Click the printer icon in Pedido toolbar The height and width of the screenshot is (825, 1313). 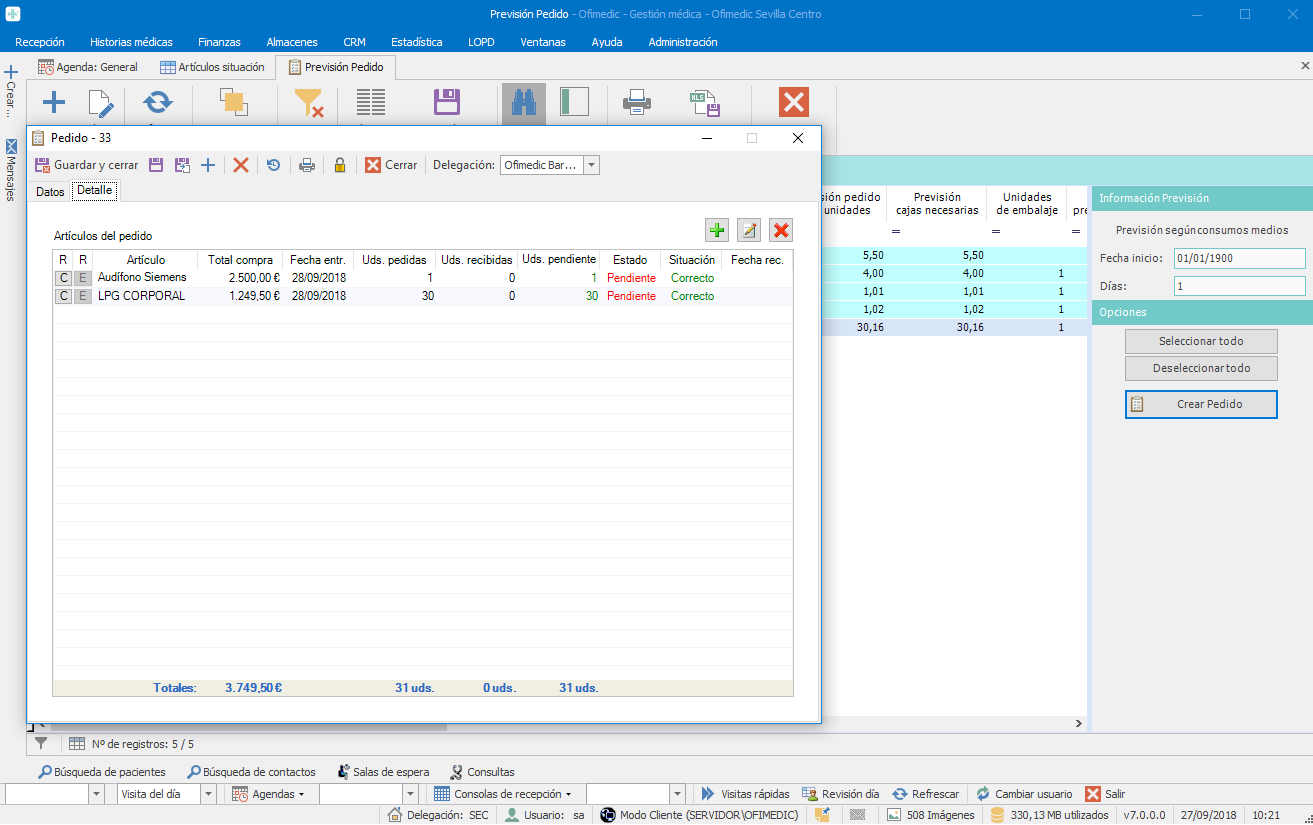[307, 165]
